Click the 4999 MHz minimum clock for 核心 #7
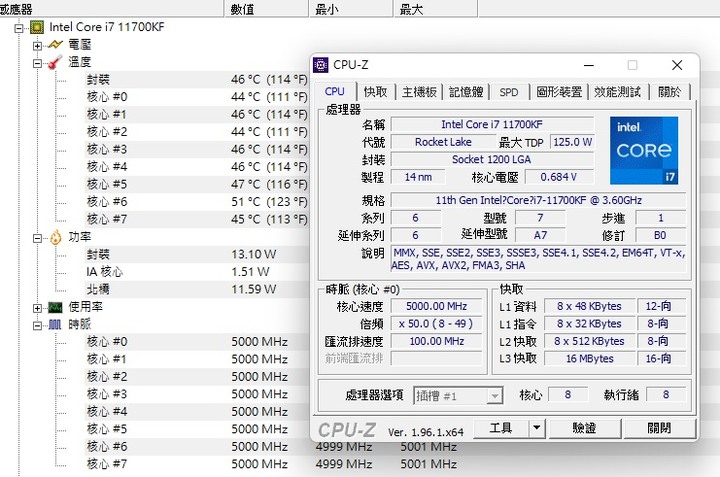This screenshot has height=477, width=720. (343, 464)
